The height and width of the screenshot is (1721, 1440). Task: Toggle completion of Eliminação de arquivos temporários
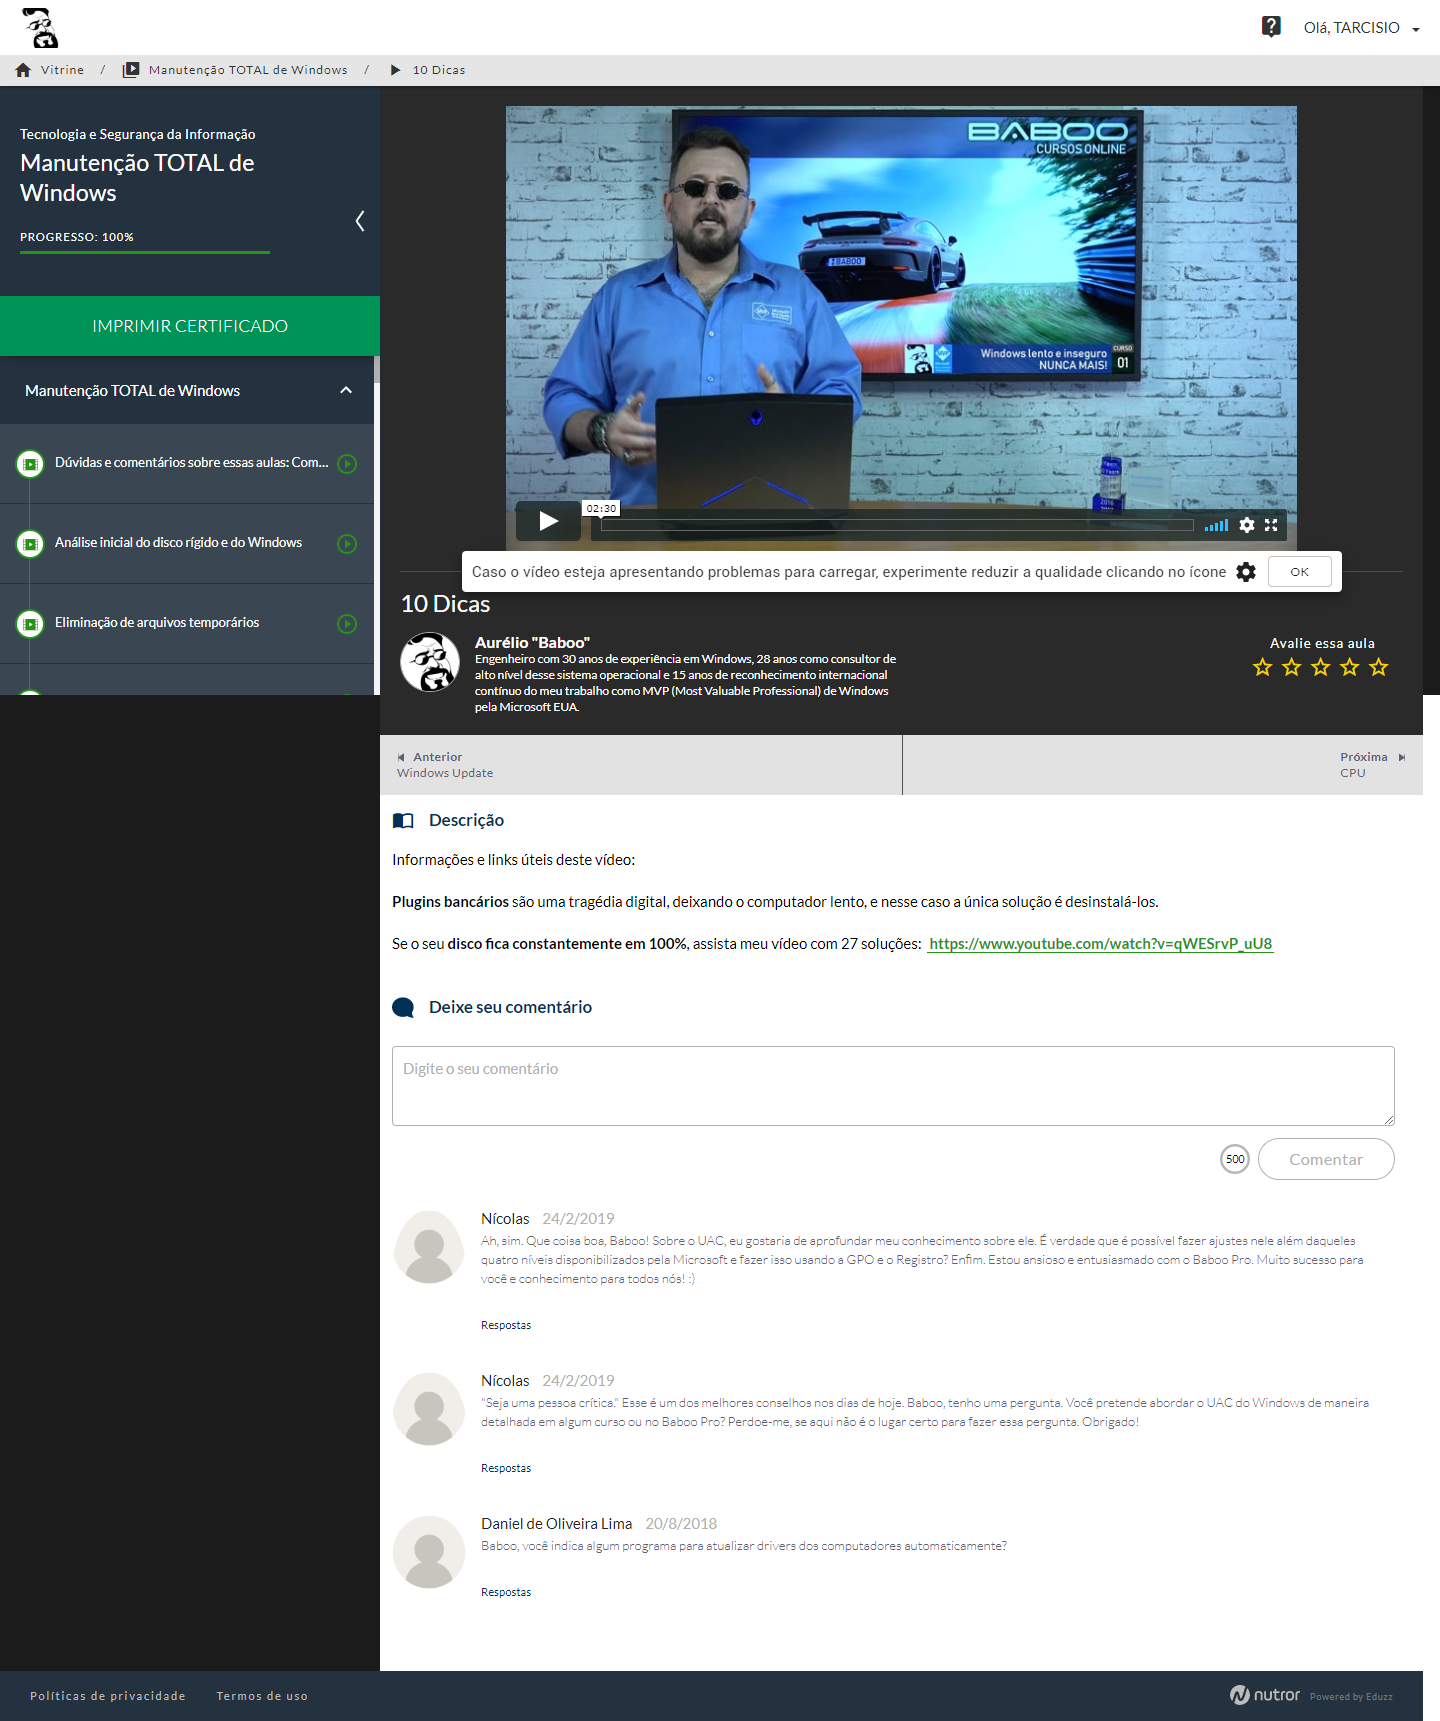347,624
